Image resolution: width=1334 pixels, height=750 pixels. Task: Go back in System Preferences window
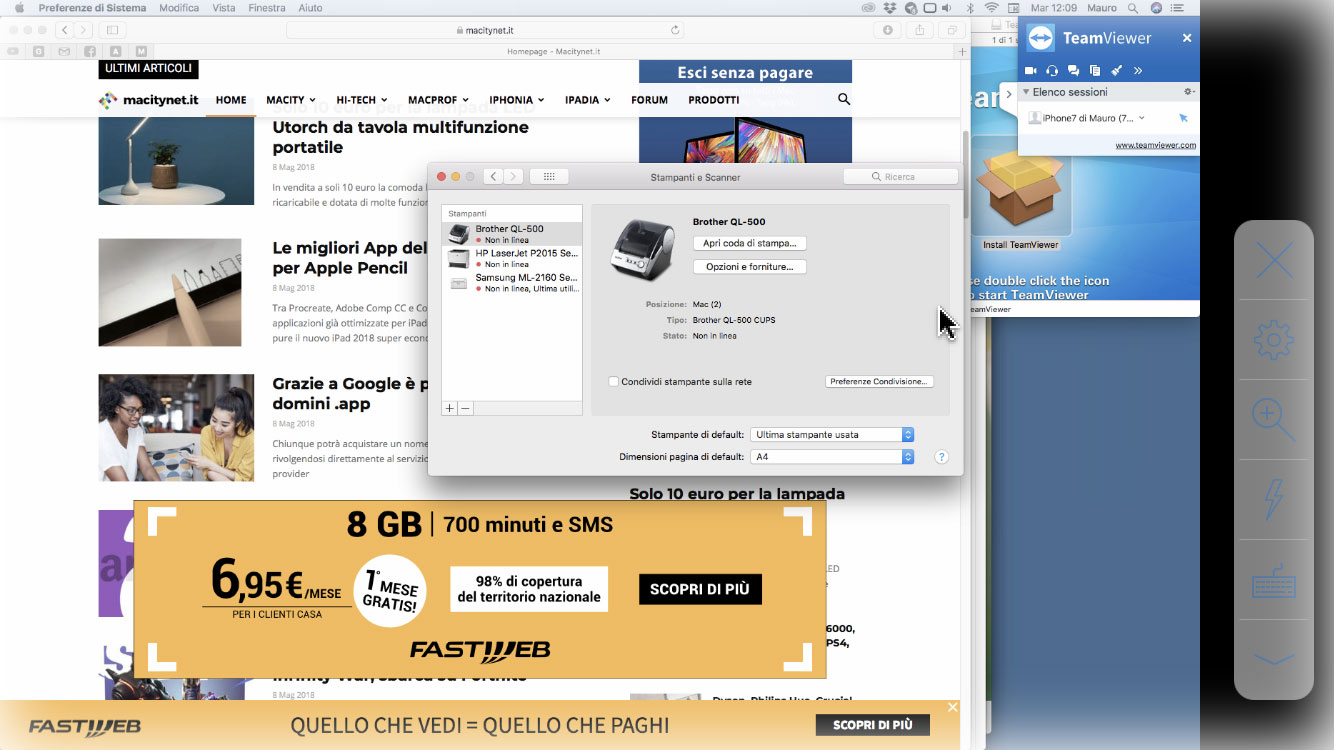pyautogui.click(x=493, y=177)
